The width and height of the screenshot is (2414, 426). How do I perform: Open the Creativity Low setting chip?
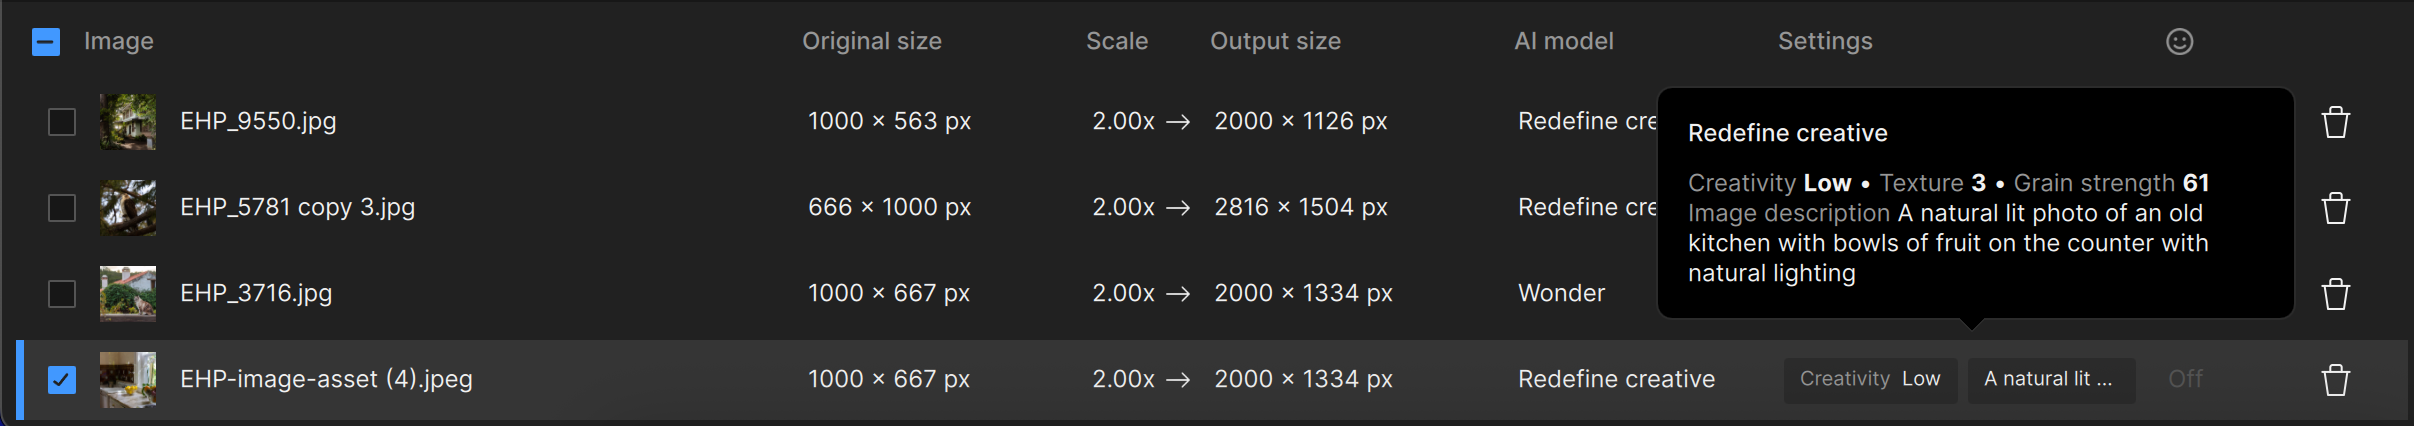[x=1870, y=380]
